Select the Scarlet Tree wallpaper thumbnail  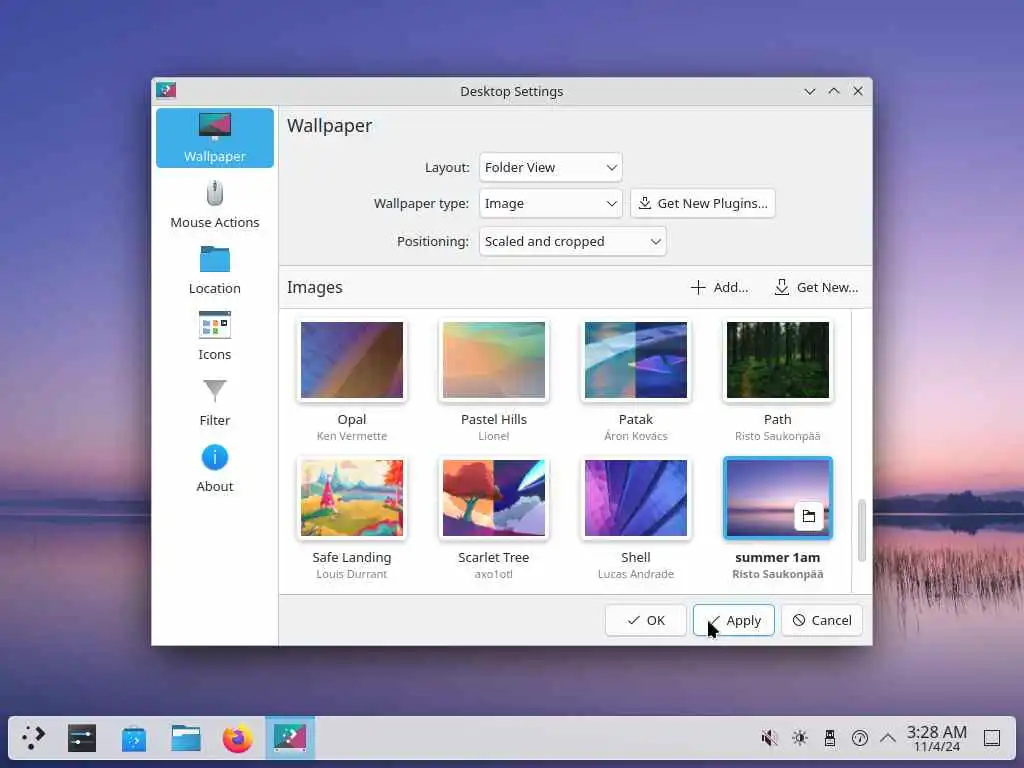tap(494, 498)
